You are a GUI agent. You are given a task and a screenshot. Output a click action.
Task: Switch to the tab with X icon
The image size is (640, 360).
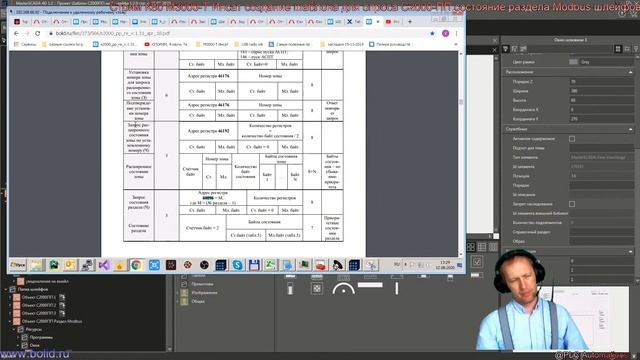click(x=353, y=22)
